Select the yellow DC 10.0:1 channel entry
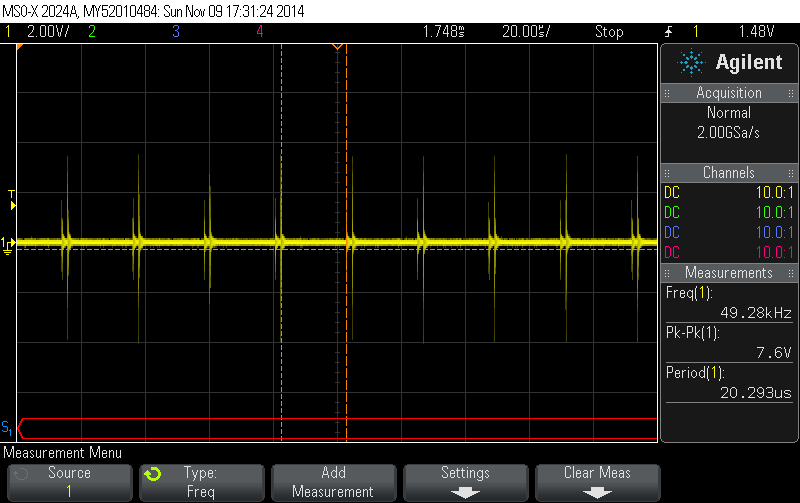Screen dimensions: 800x503 click(x=729, y=192)
